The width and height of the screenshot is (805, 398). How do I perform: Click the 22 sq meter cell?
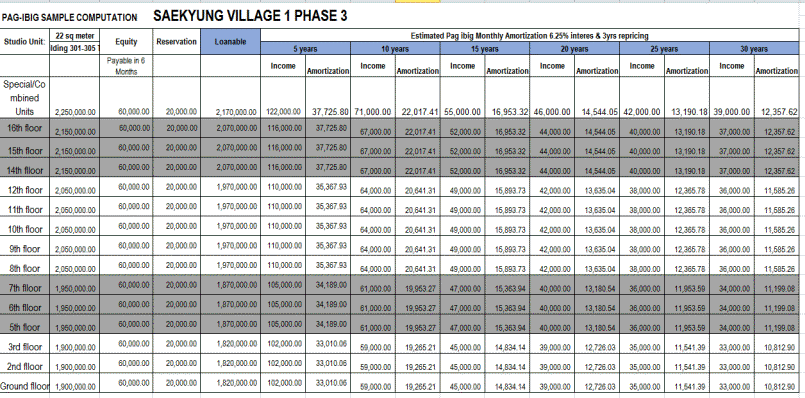click(75, 35)
